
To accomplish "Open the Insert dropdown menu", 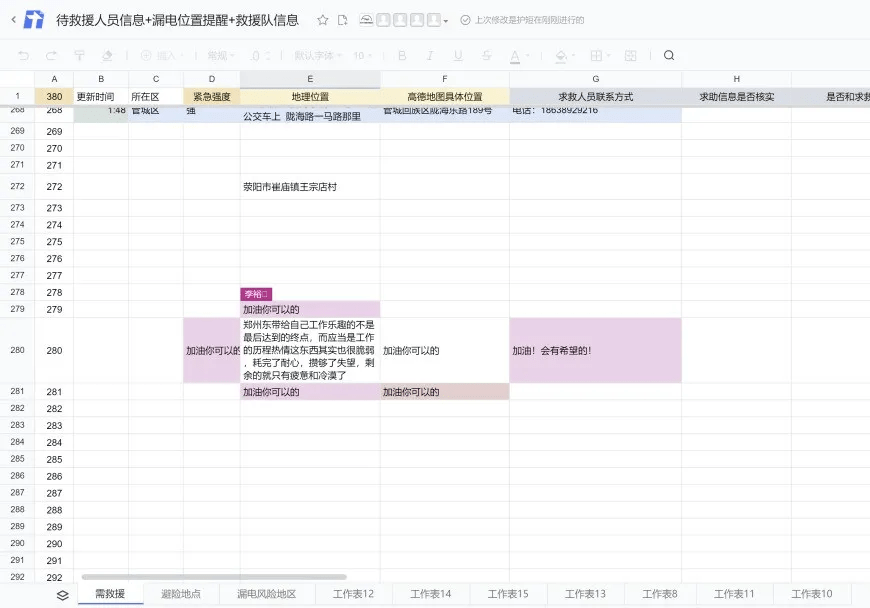I will click(162, 55).
